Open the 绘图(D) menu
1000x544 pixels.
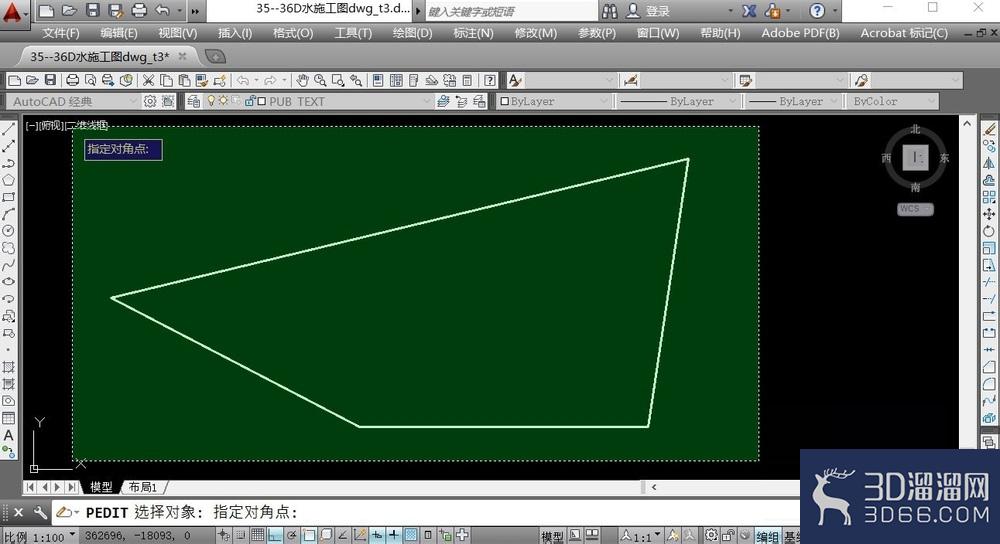(412, 33)
